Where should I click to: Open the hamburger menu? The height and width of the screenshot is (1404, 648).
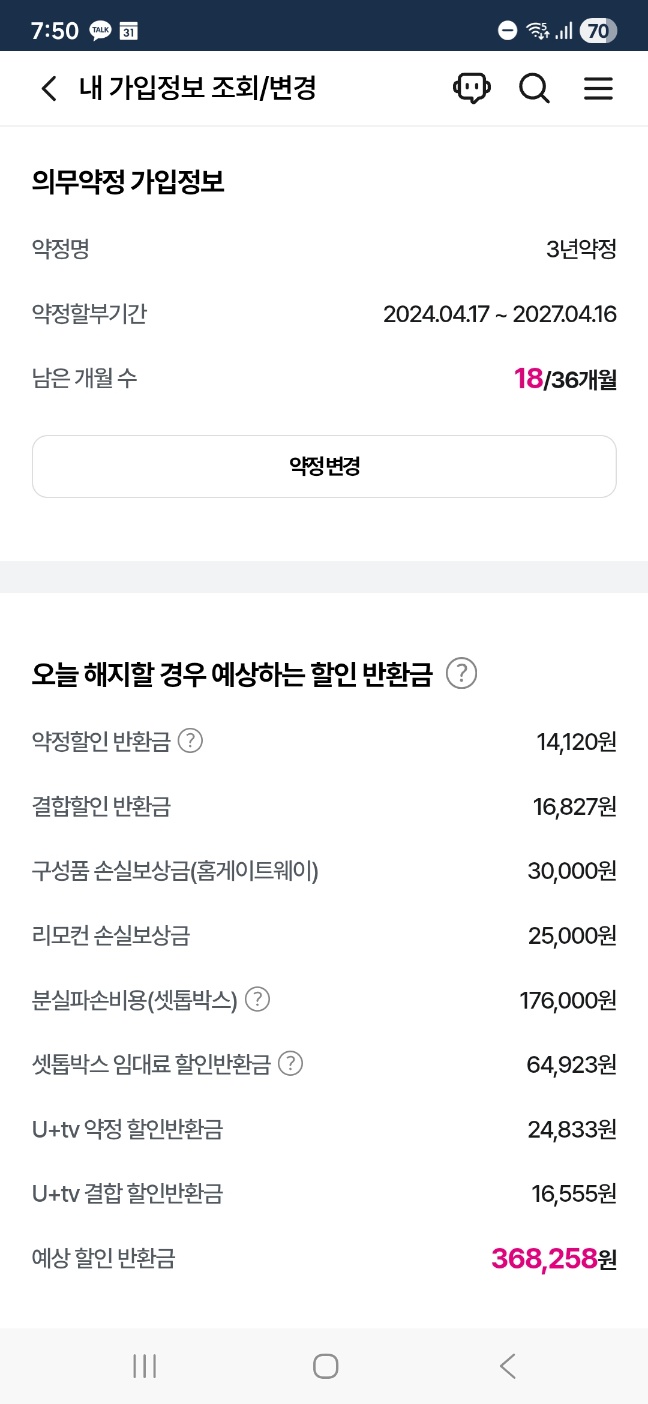598,89
